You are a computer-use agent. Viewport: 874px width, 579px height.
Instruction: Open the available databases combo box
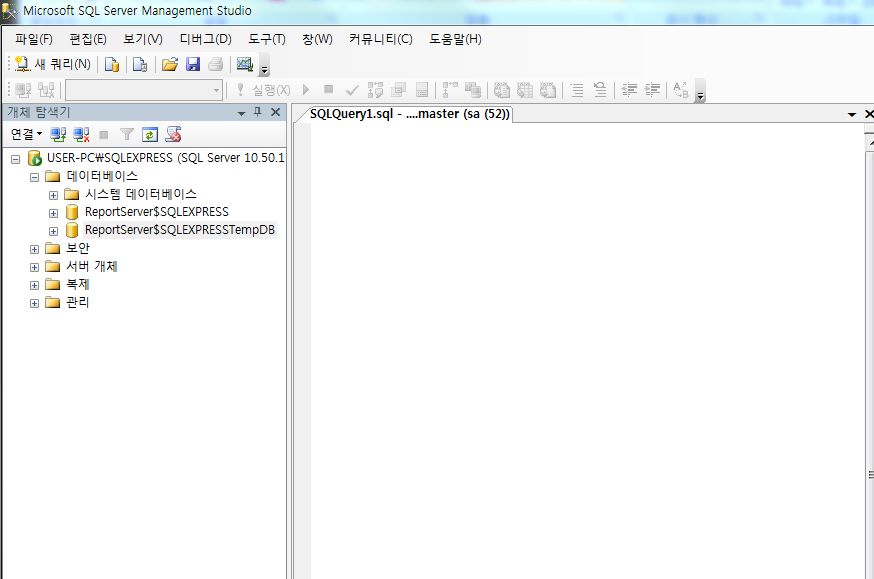(144, 90)
